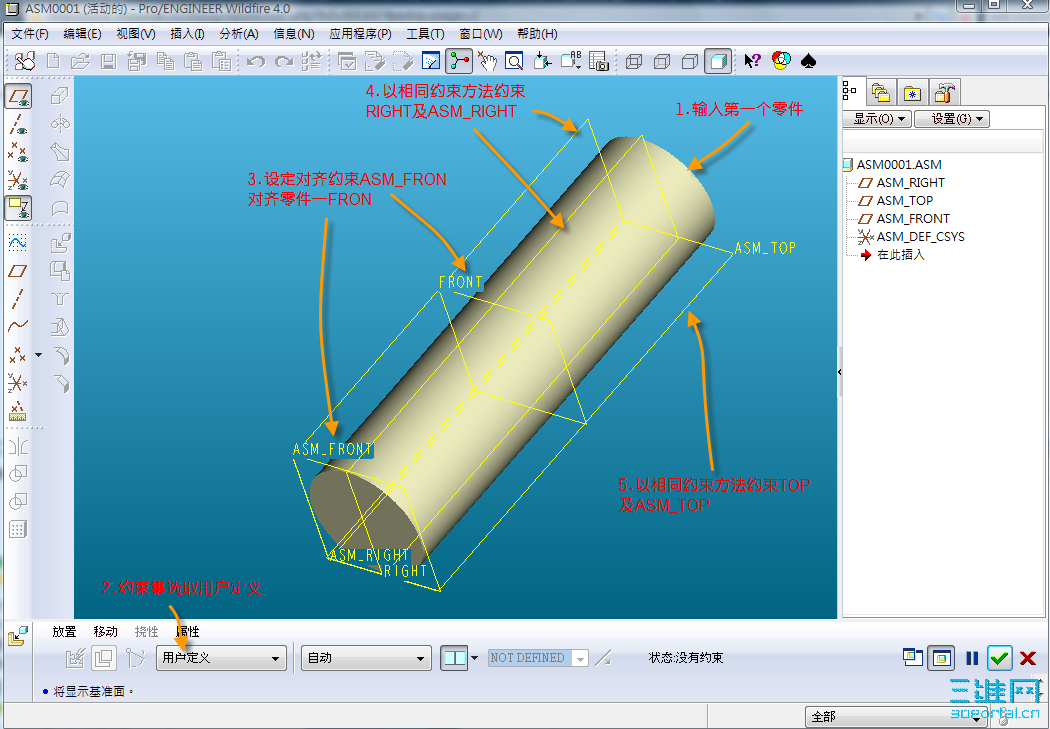Toggle coordinate systems display

18,181
